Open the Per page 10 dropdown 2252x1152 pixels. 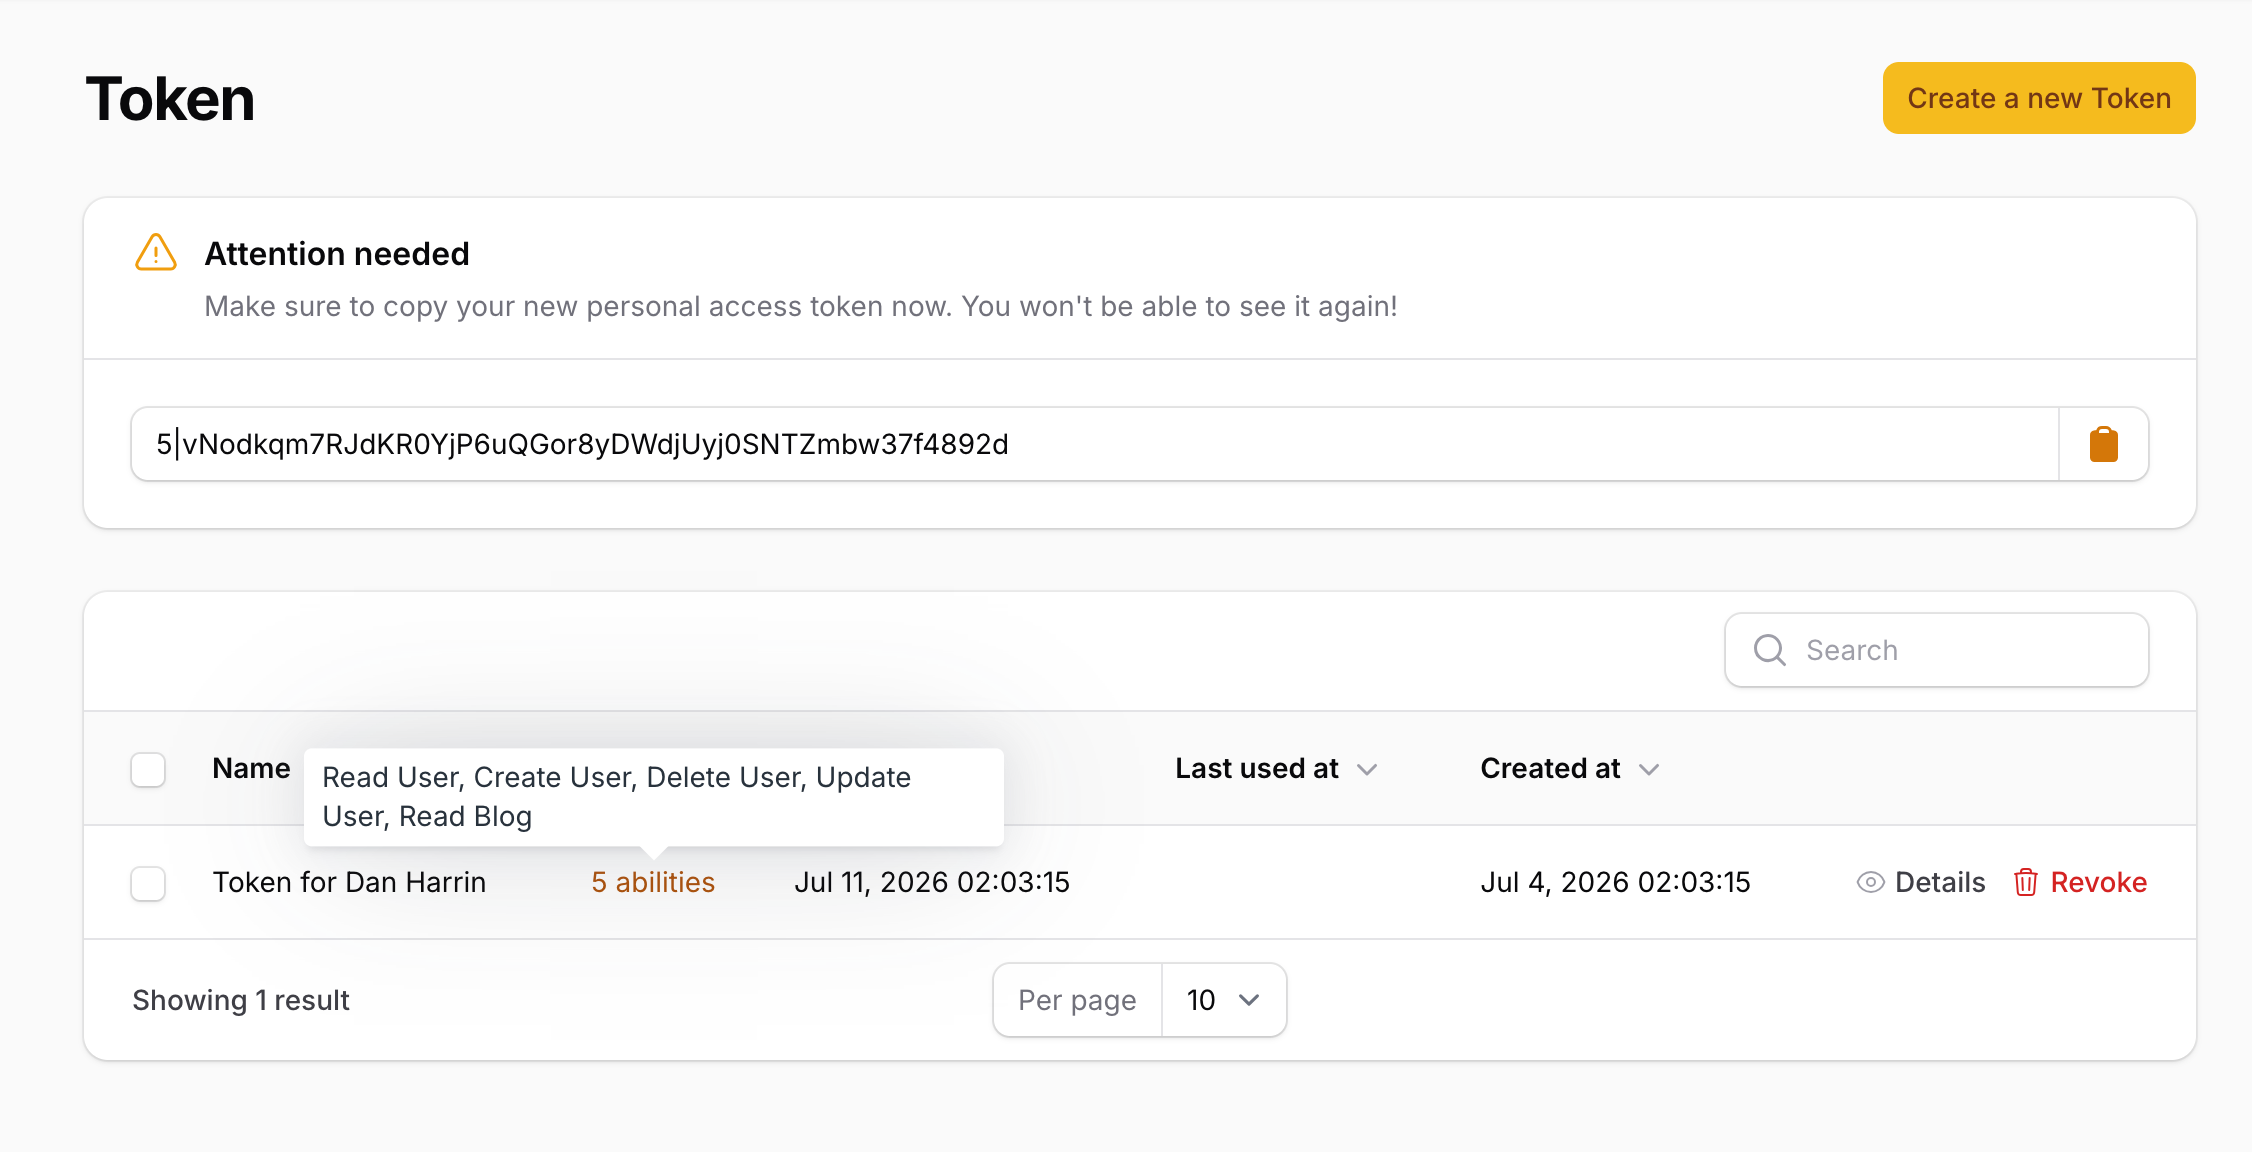(1223, 1000)
